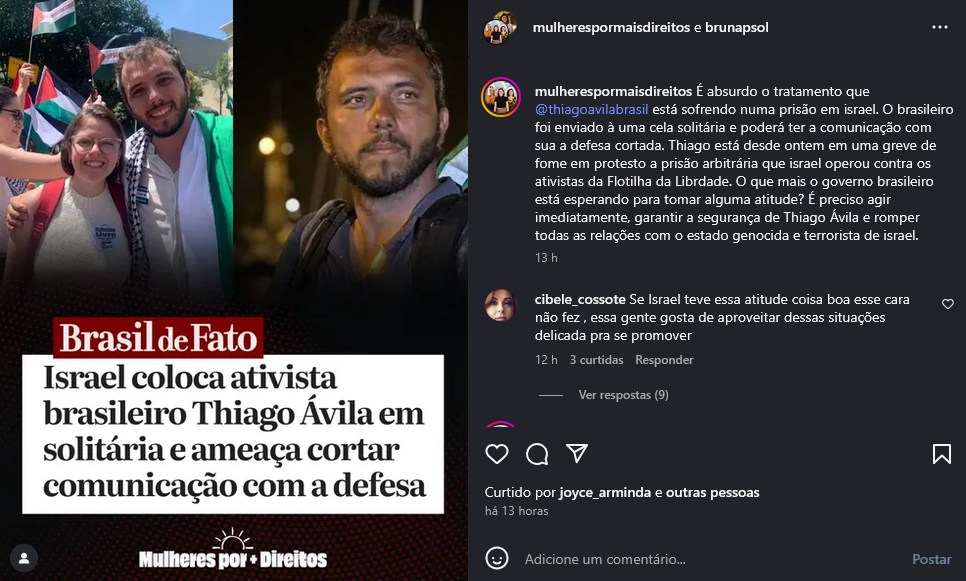The image size is (966, 581).
Task: Like cibele_cossote's comment heart
Action: tap(948, 304)
